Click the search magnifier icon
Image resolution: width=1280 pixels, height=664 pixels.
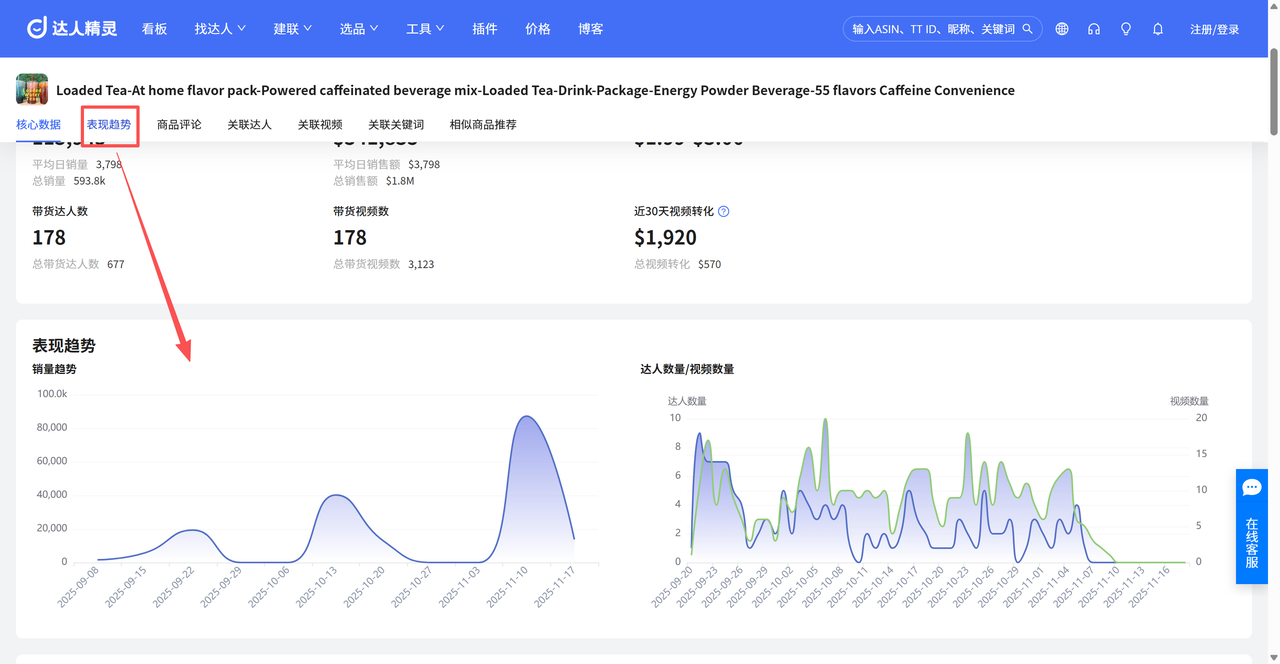click(1028, 29)
